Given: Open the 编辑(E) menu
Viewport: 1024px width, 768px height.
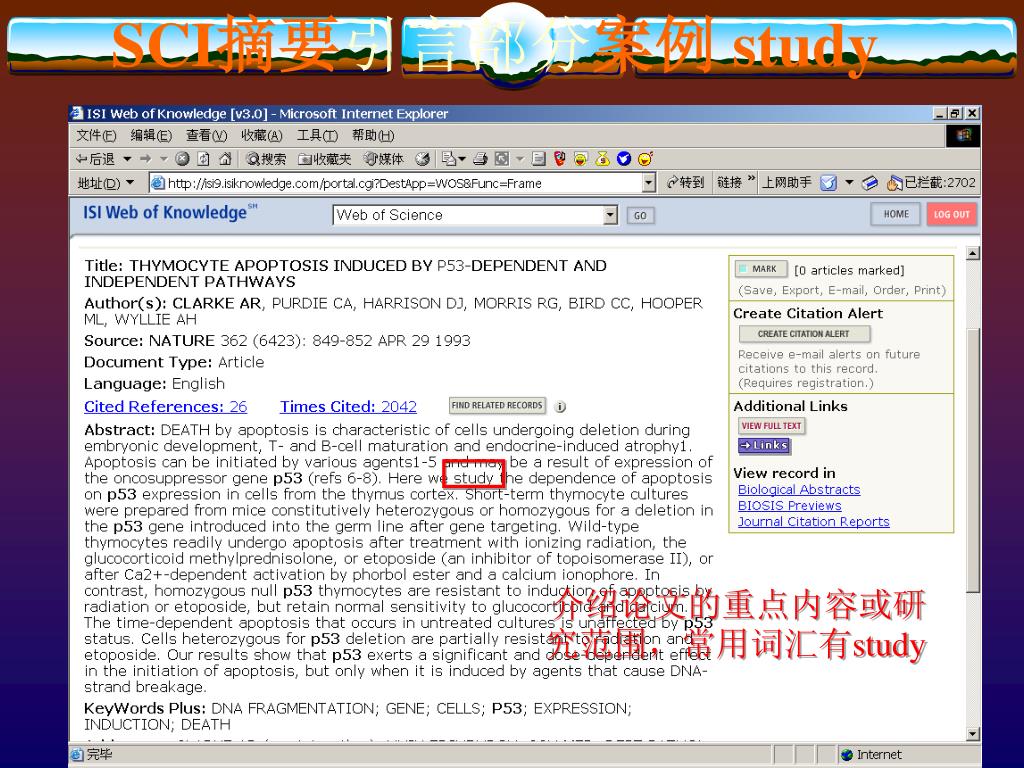Looking at the screenshot, I should [151, 135].
